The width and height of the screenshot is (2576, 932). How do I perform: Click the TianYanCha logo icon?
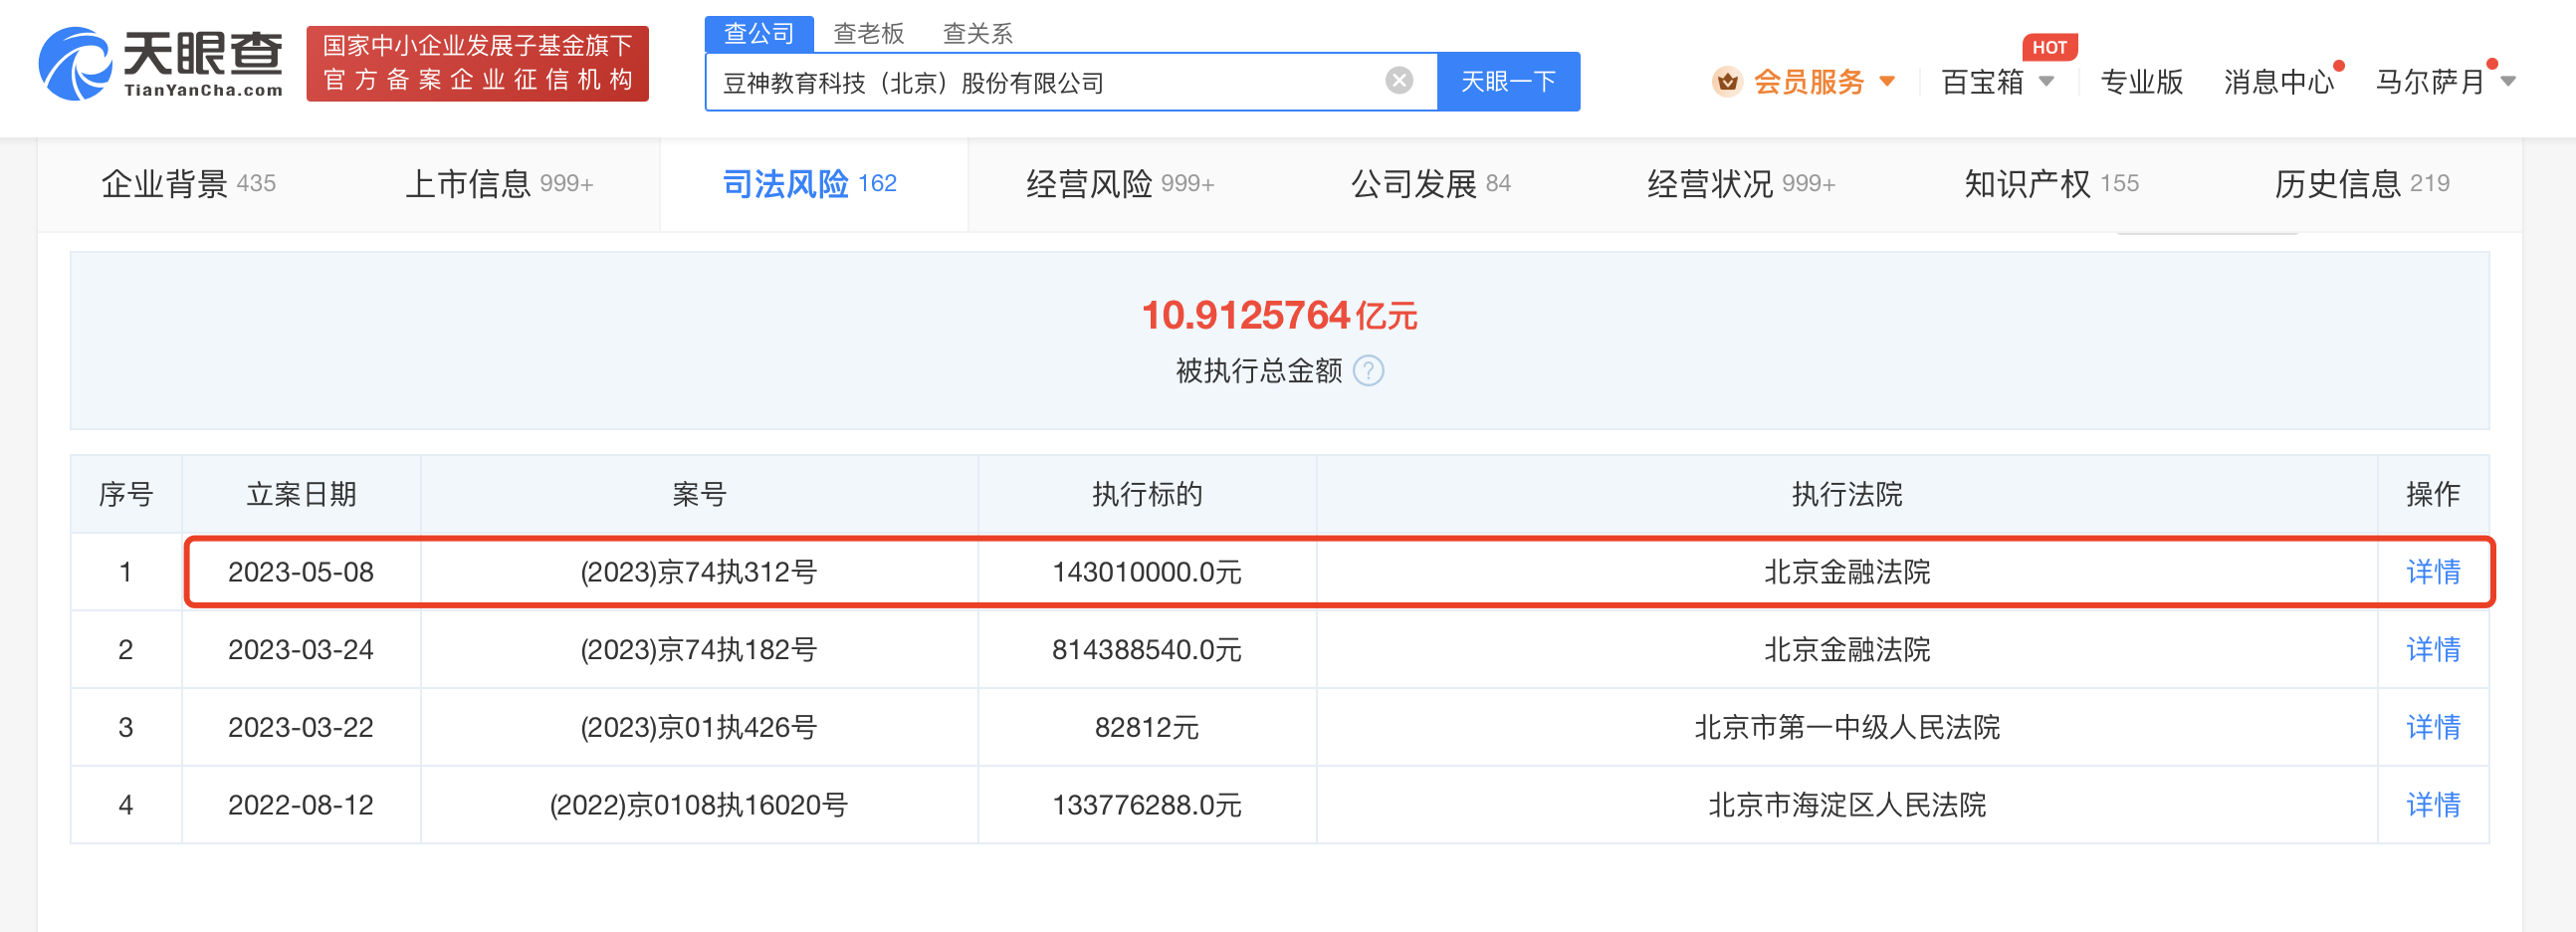pos(74,64)
